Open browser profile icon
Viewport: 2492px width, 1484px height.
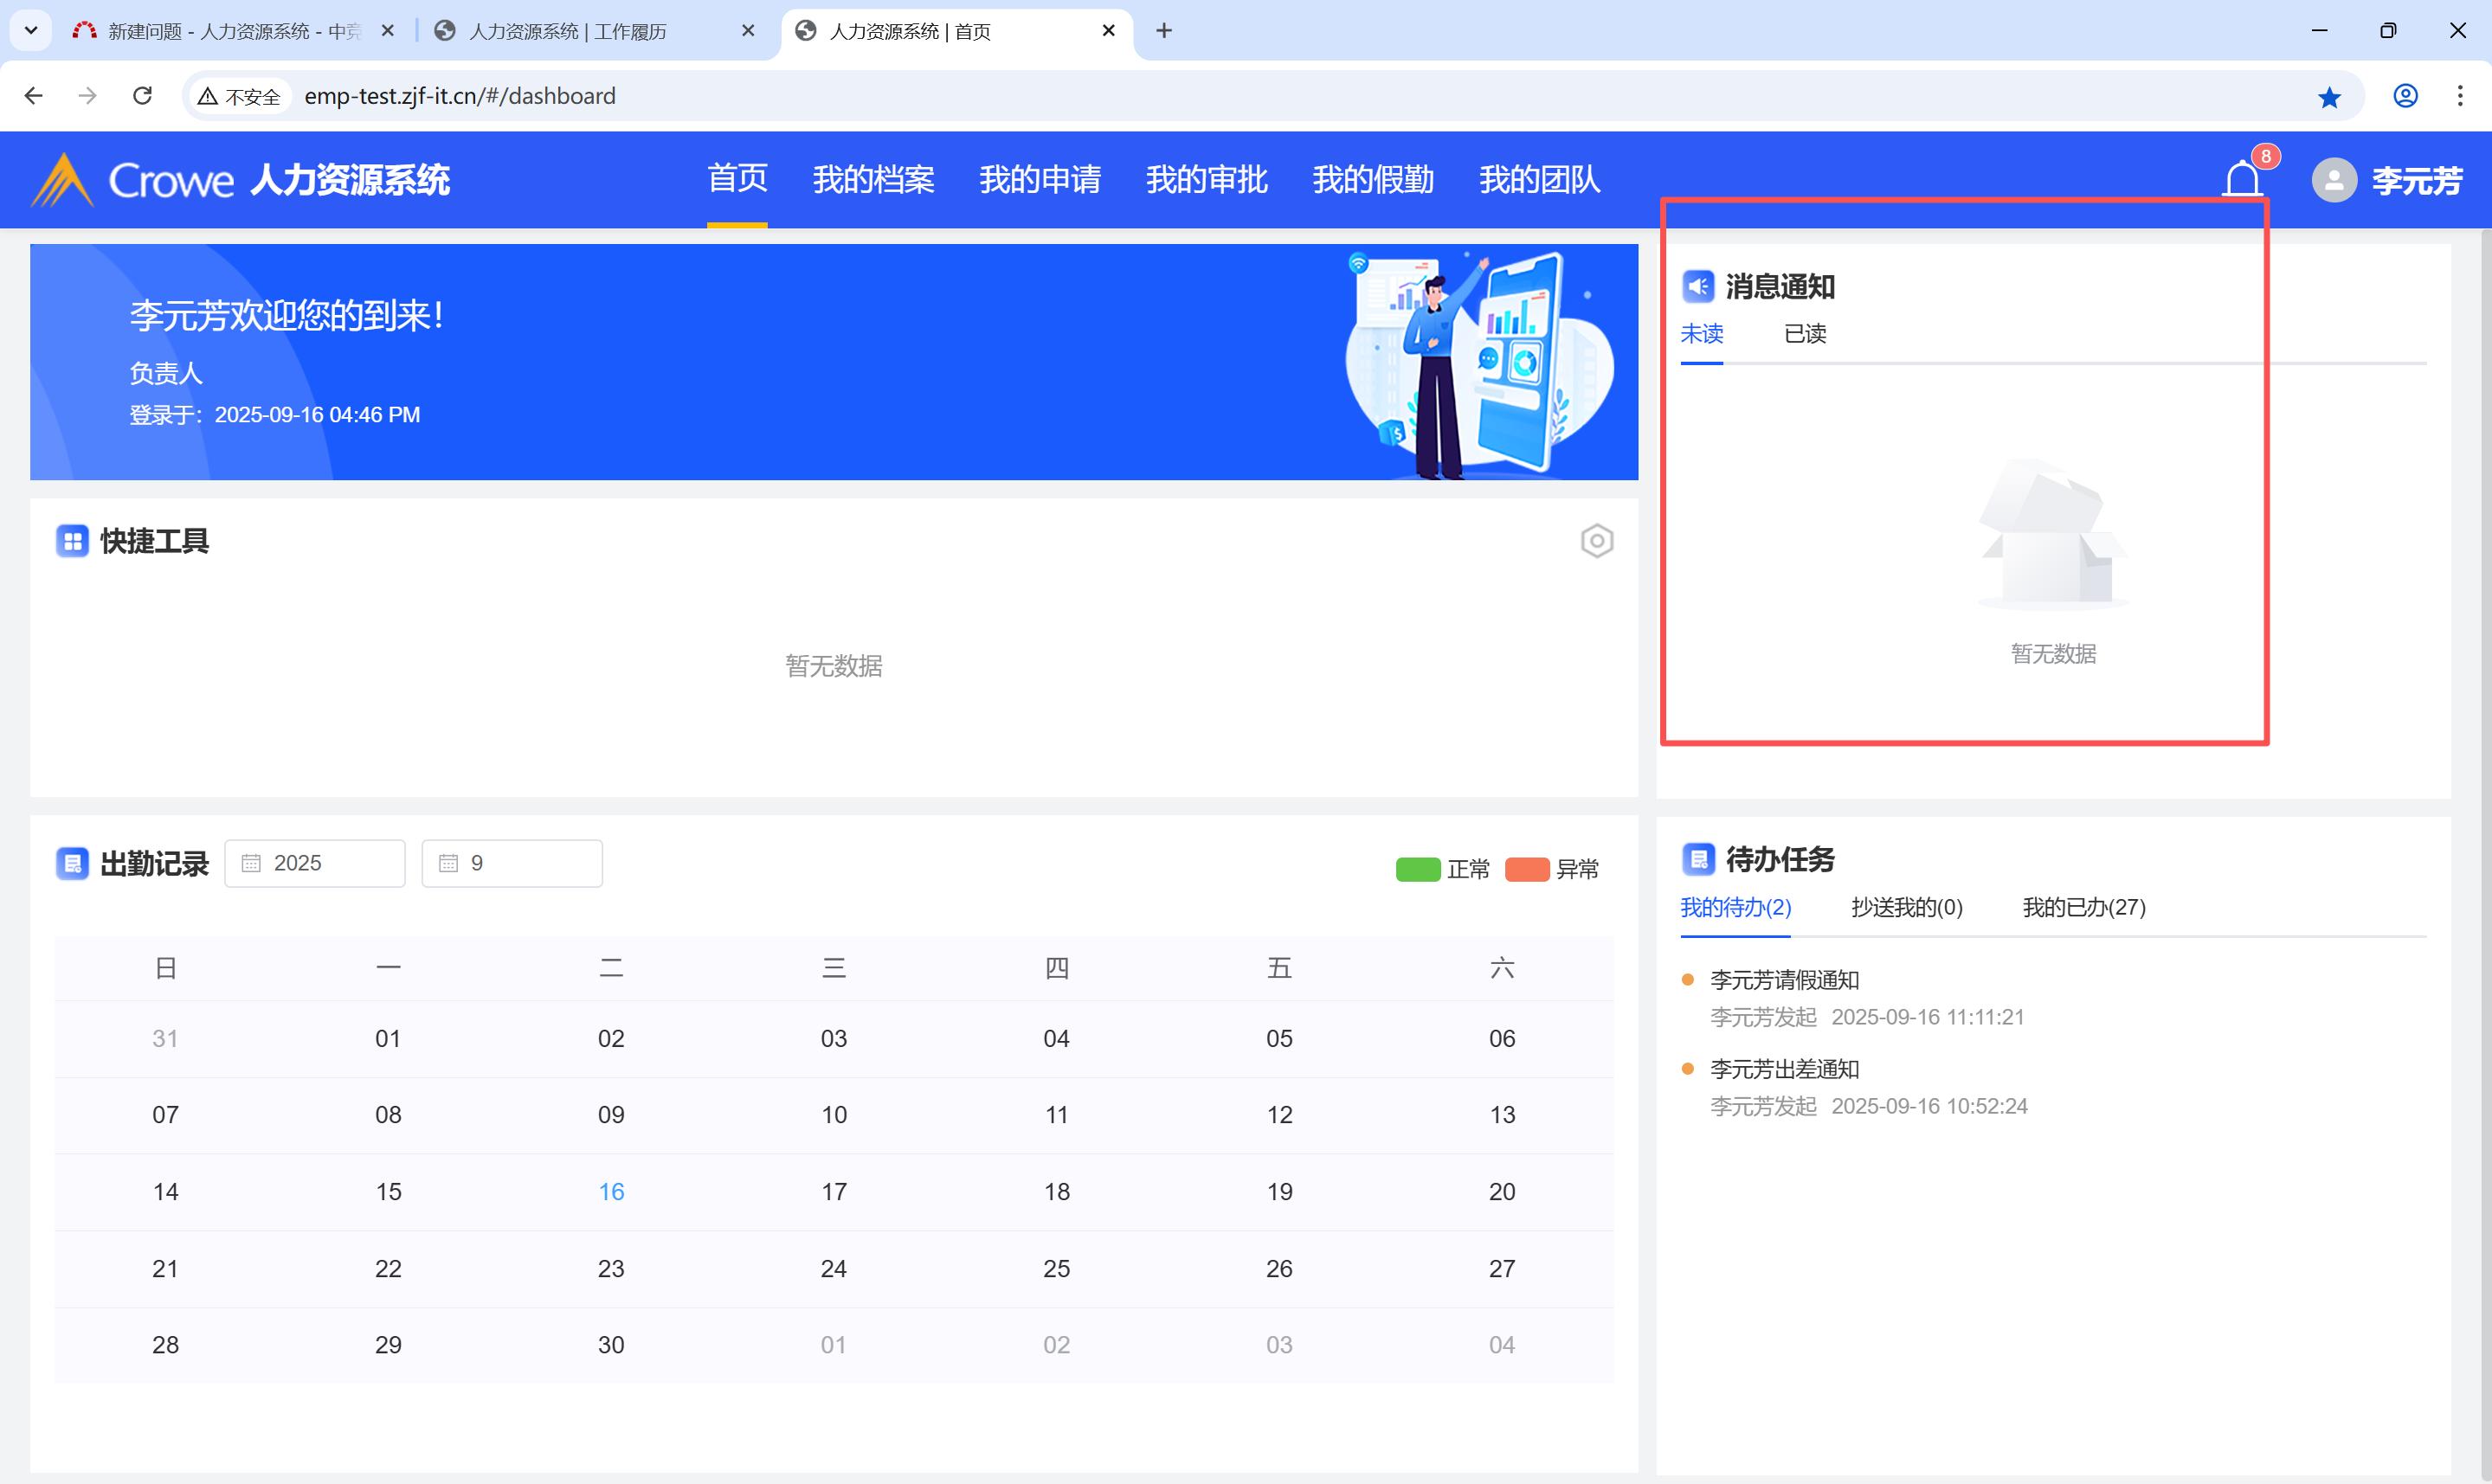point(2405,96)
